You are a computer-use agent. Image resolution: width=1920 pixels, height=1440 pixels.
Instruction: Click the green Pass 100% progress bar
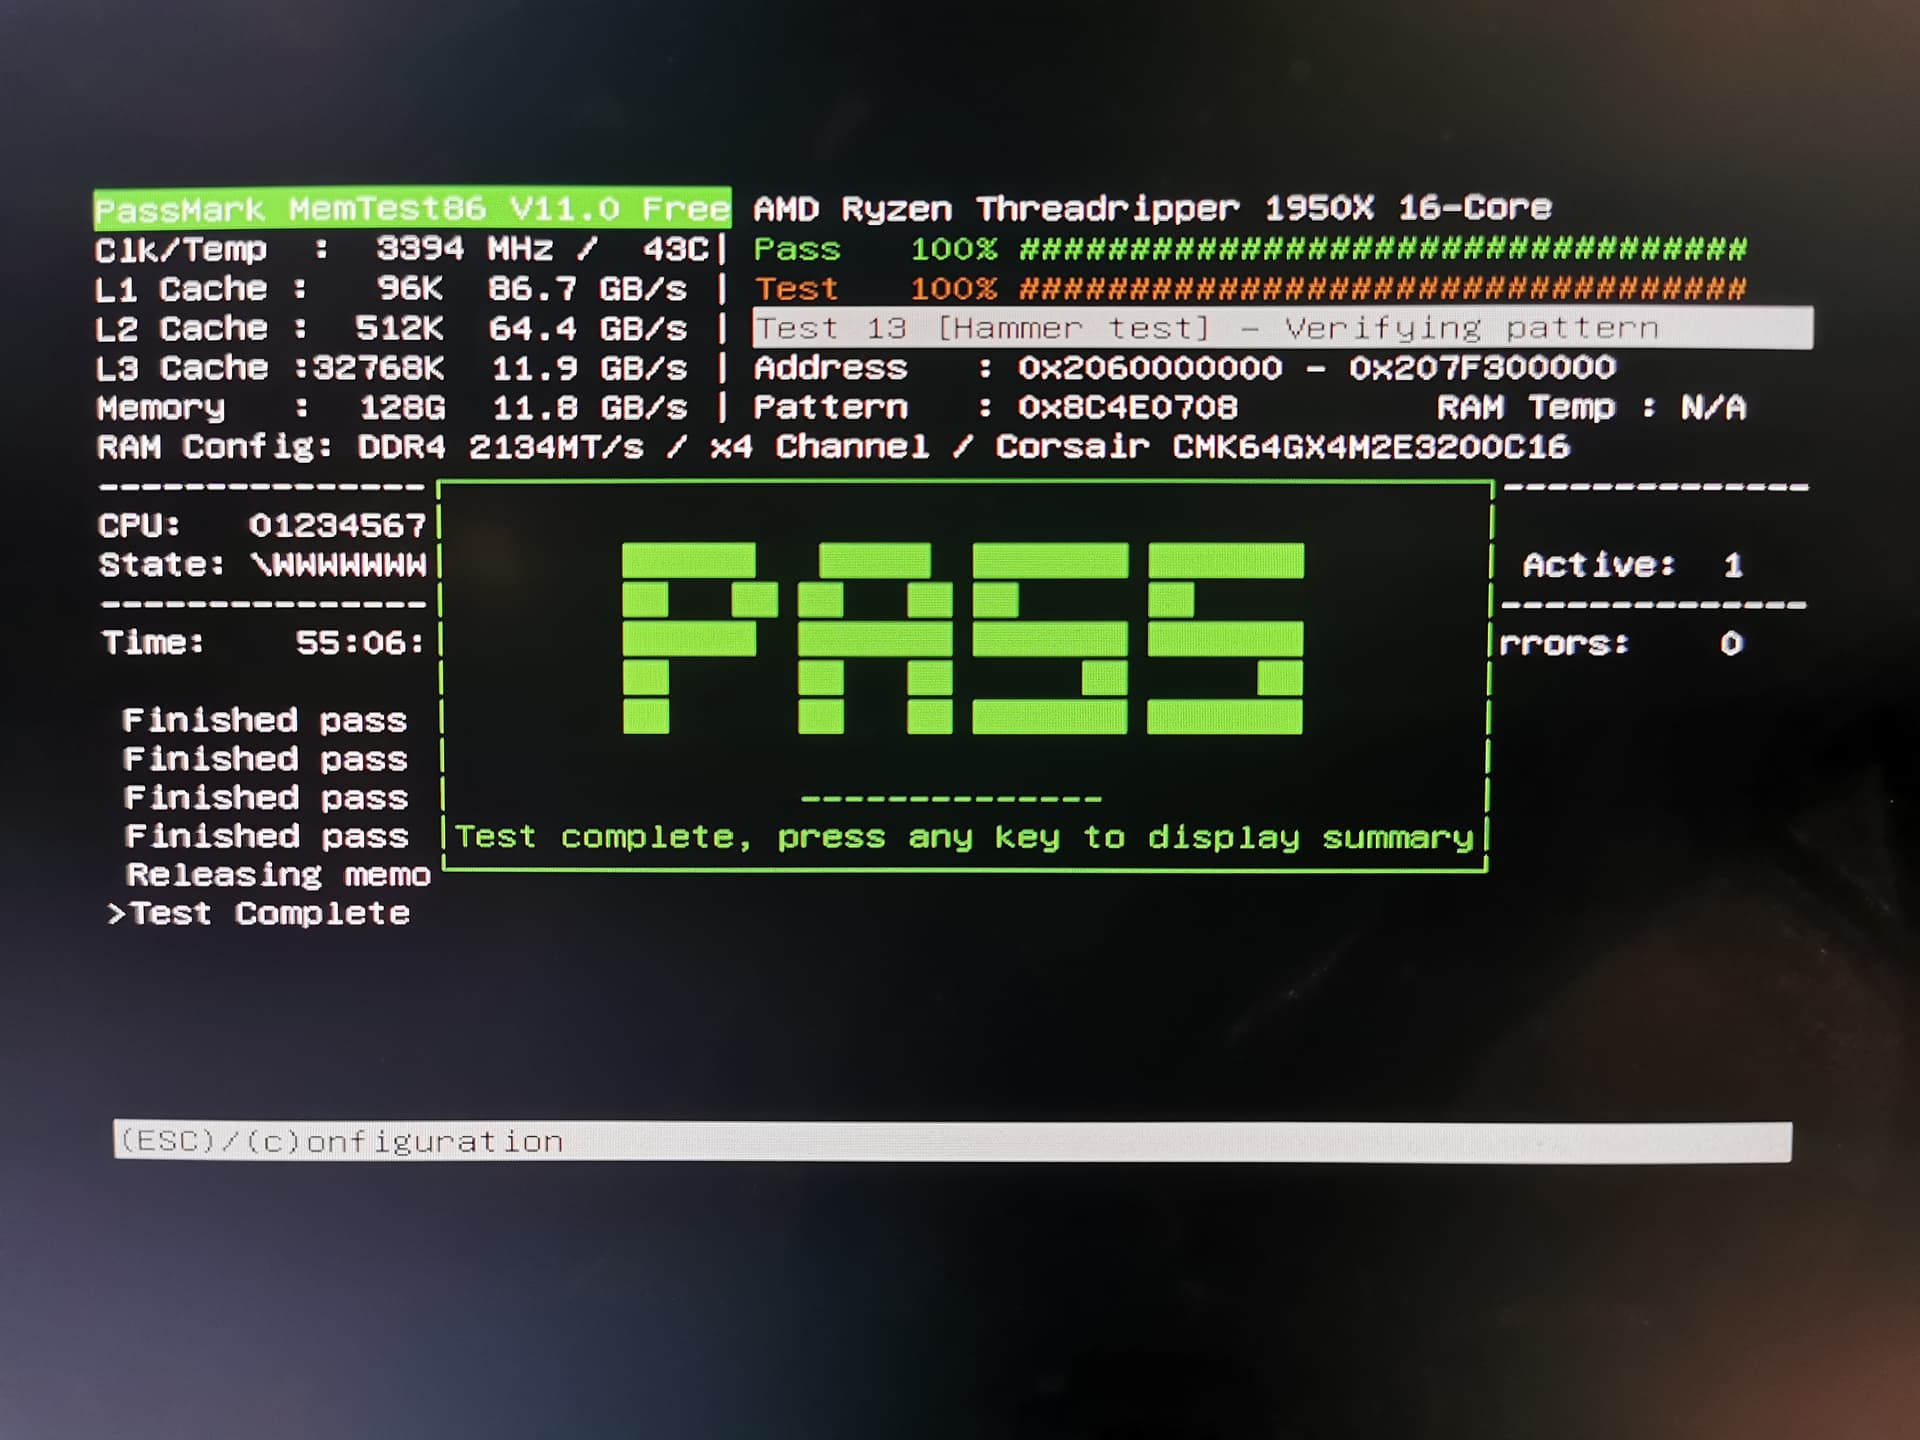coord(1382,249)
